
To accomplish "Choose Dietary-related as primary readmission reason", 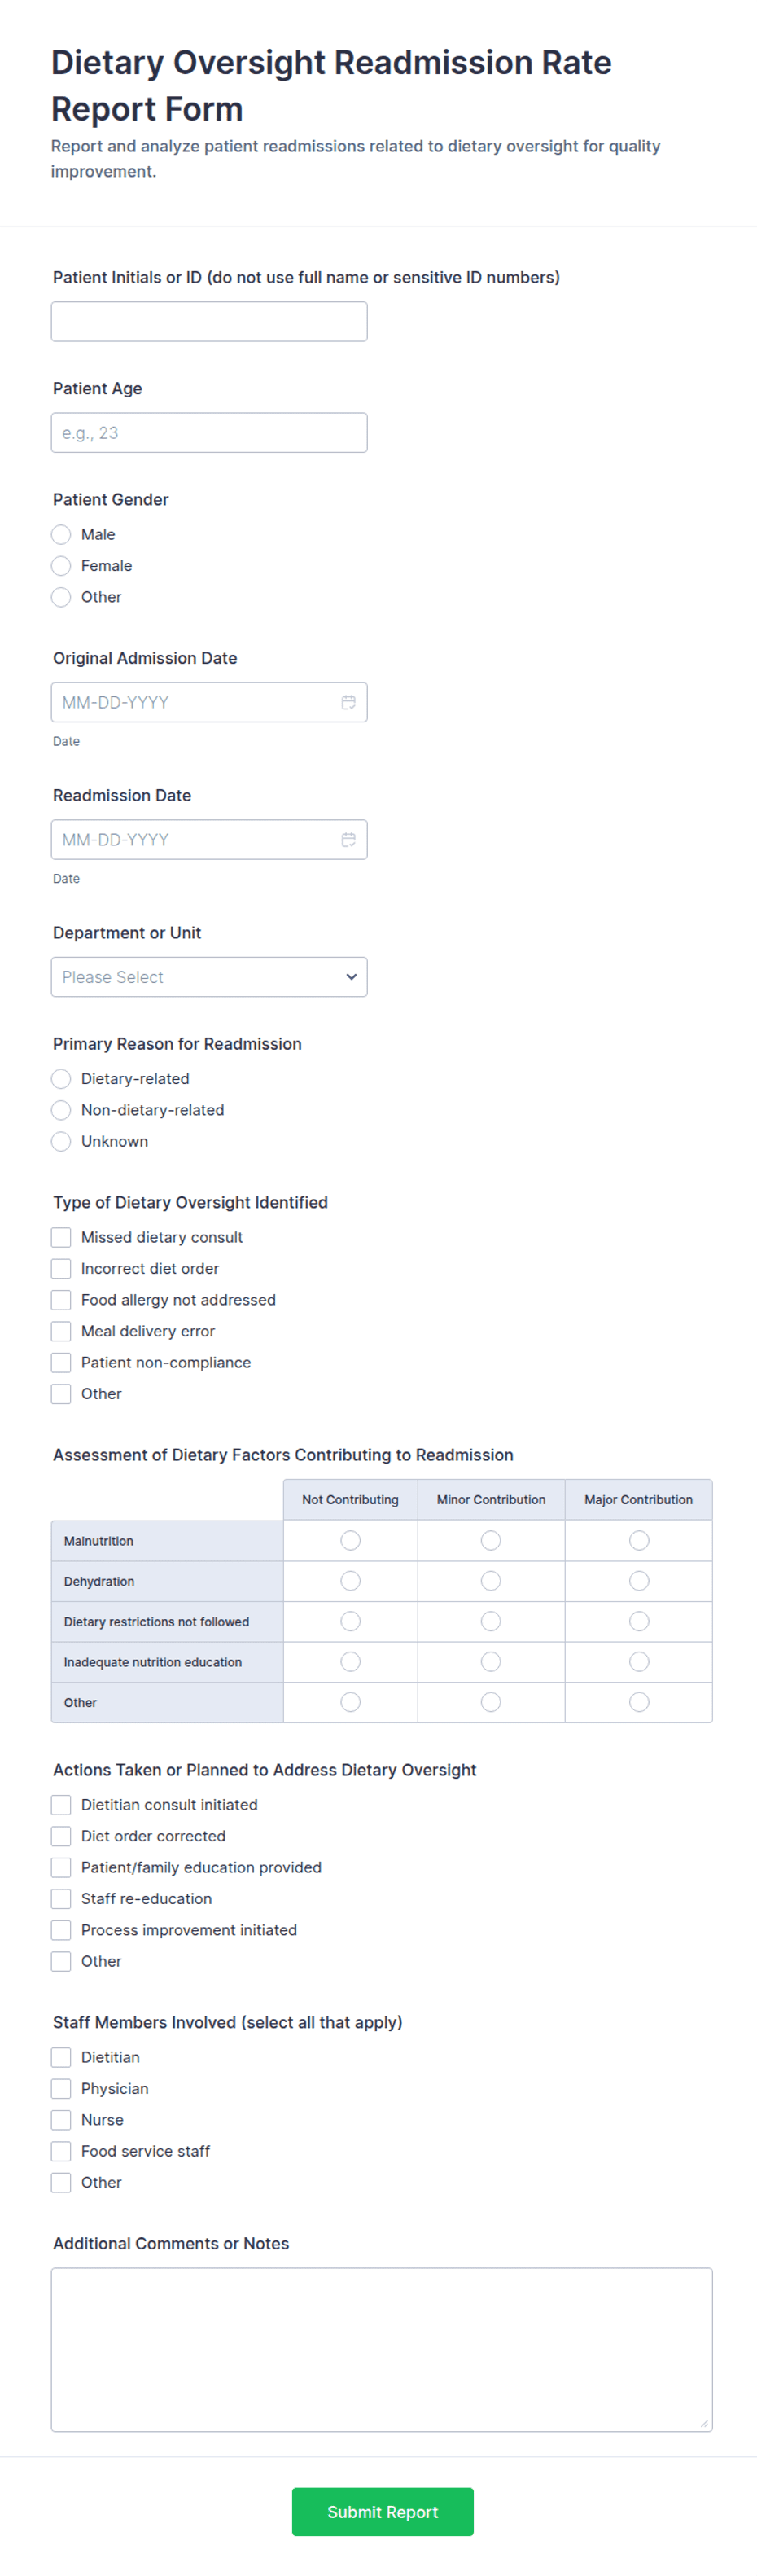I will pyautogui.click(x=61, y=1078).
